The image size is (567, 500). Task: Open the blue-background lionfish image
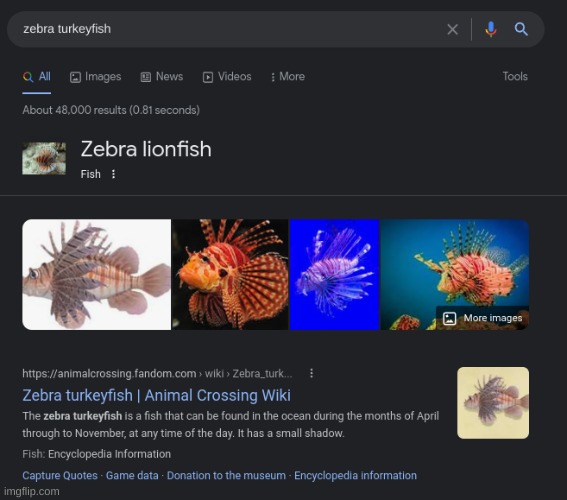(334, 274)
